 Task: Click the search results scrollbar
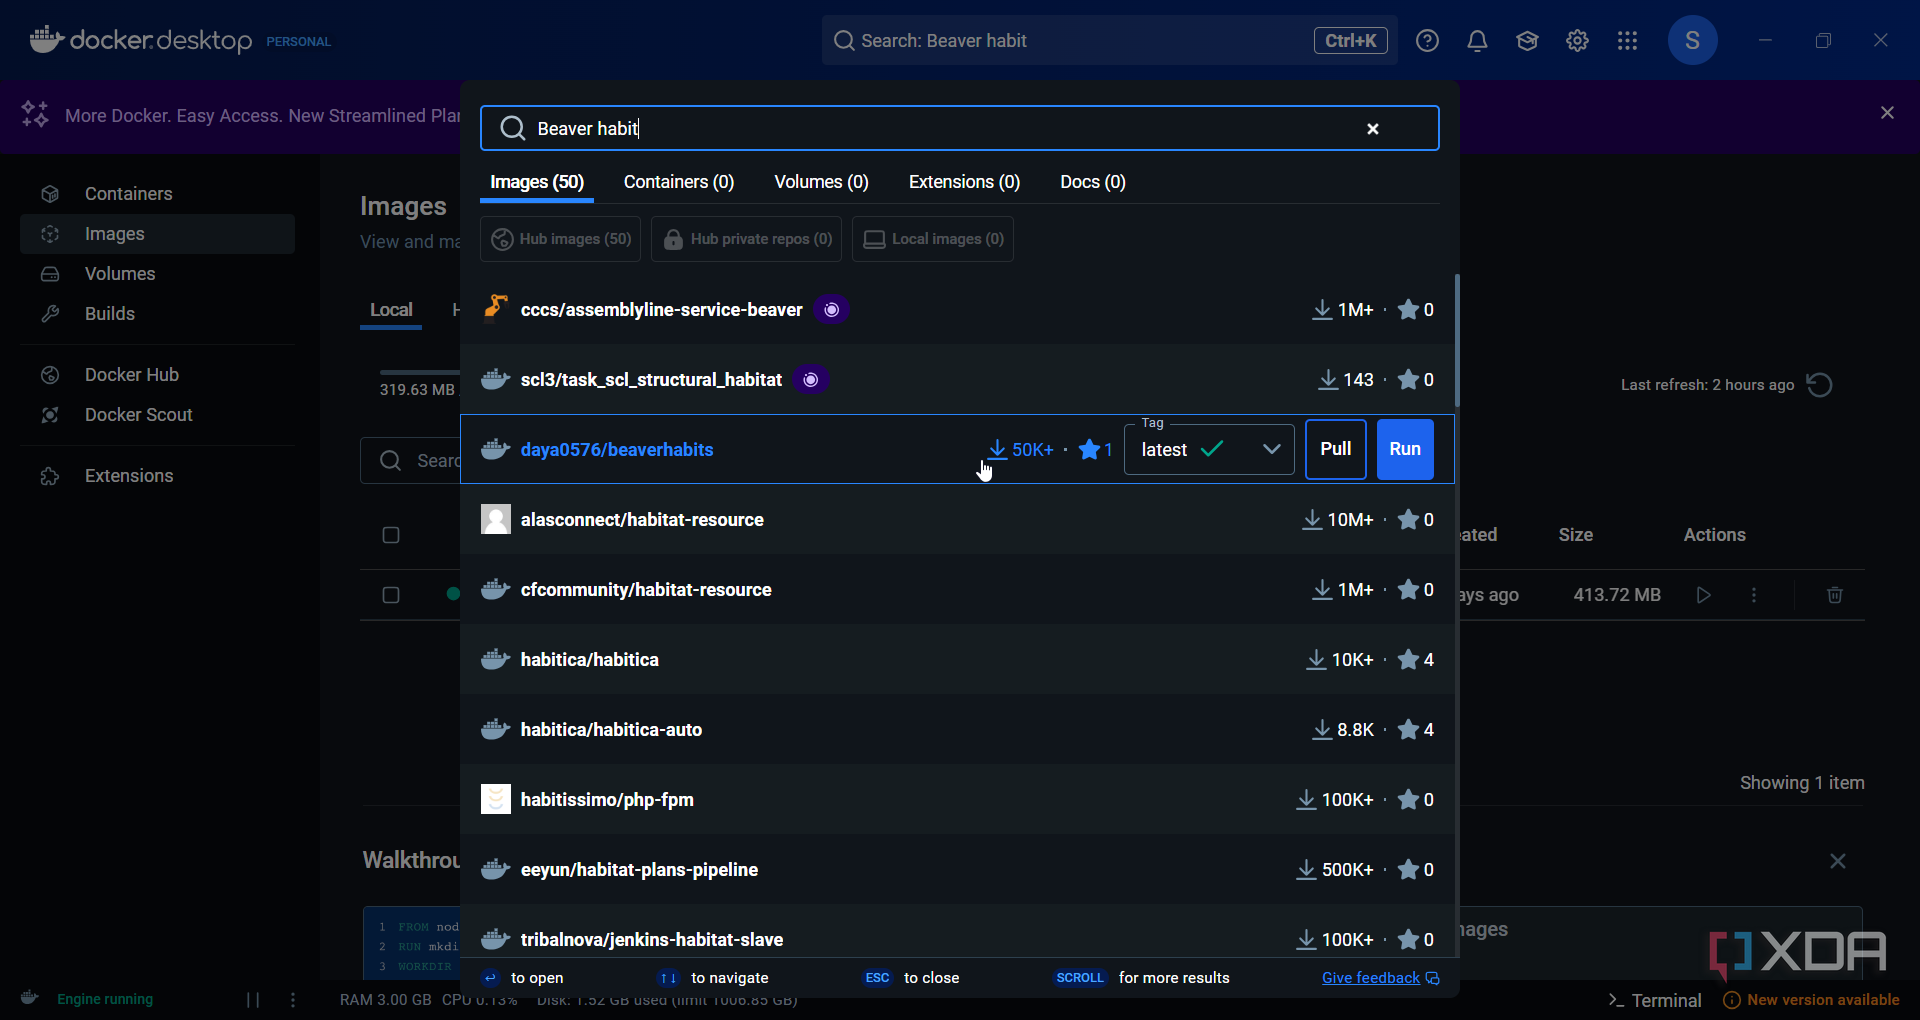(x=1456, y=340)
